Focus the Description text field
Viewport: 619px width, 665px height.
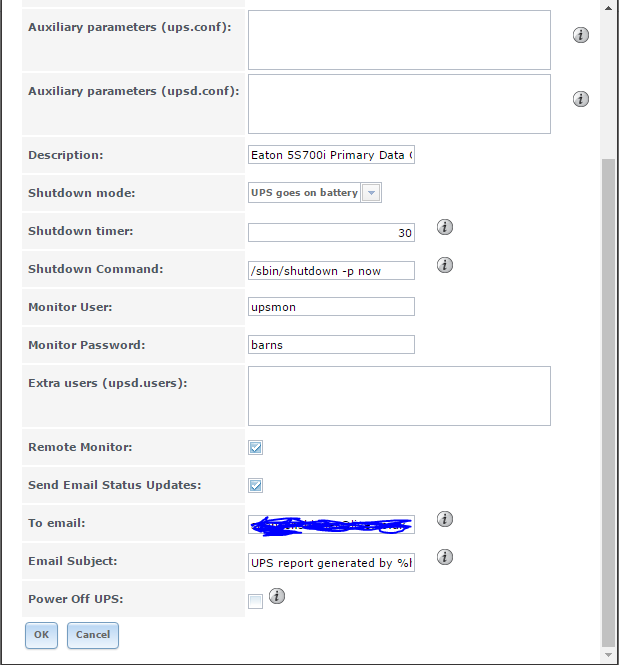tap(331, 155)
